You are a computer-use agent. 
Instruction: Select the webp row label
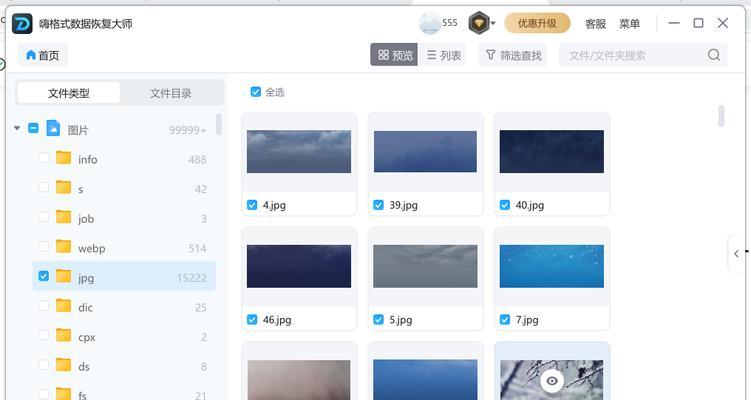click(x=91, y=248)
